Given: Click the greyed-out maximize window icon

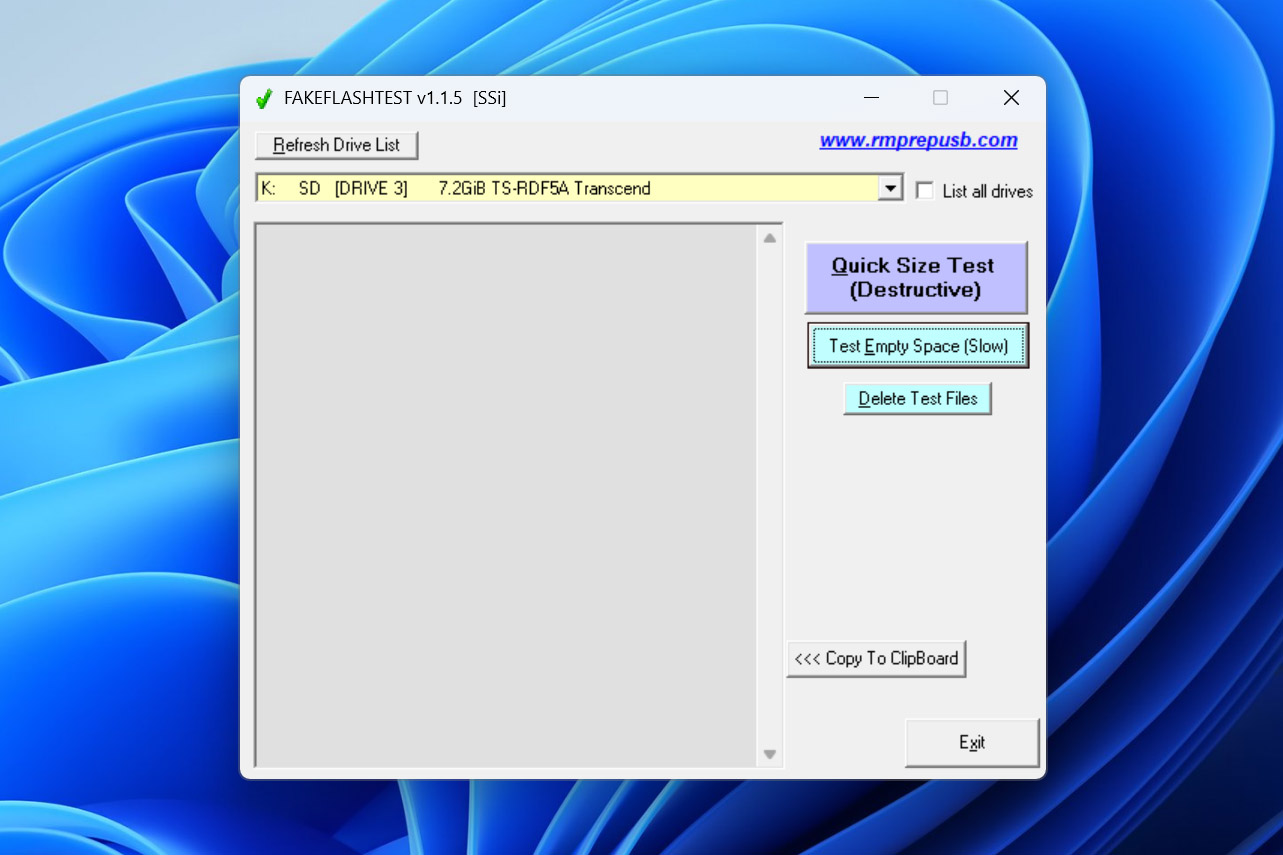Looking at the screenshot, I should point(940,98).
